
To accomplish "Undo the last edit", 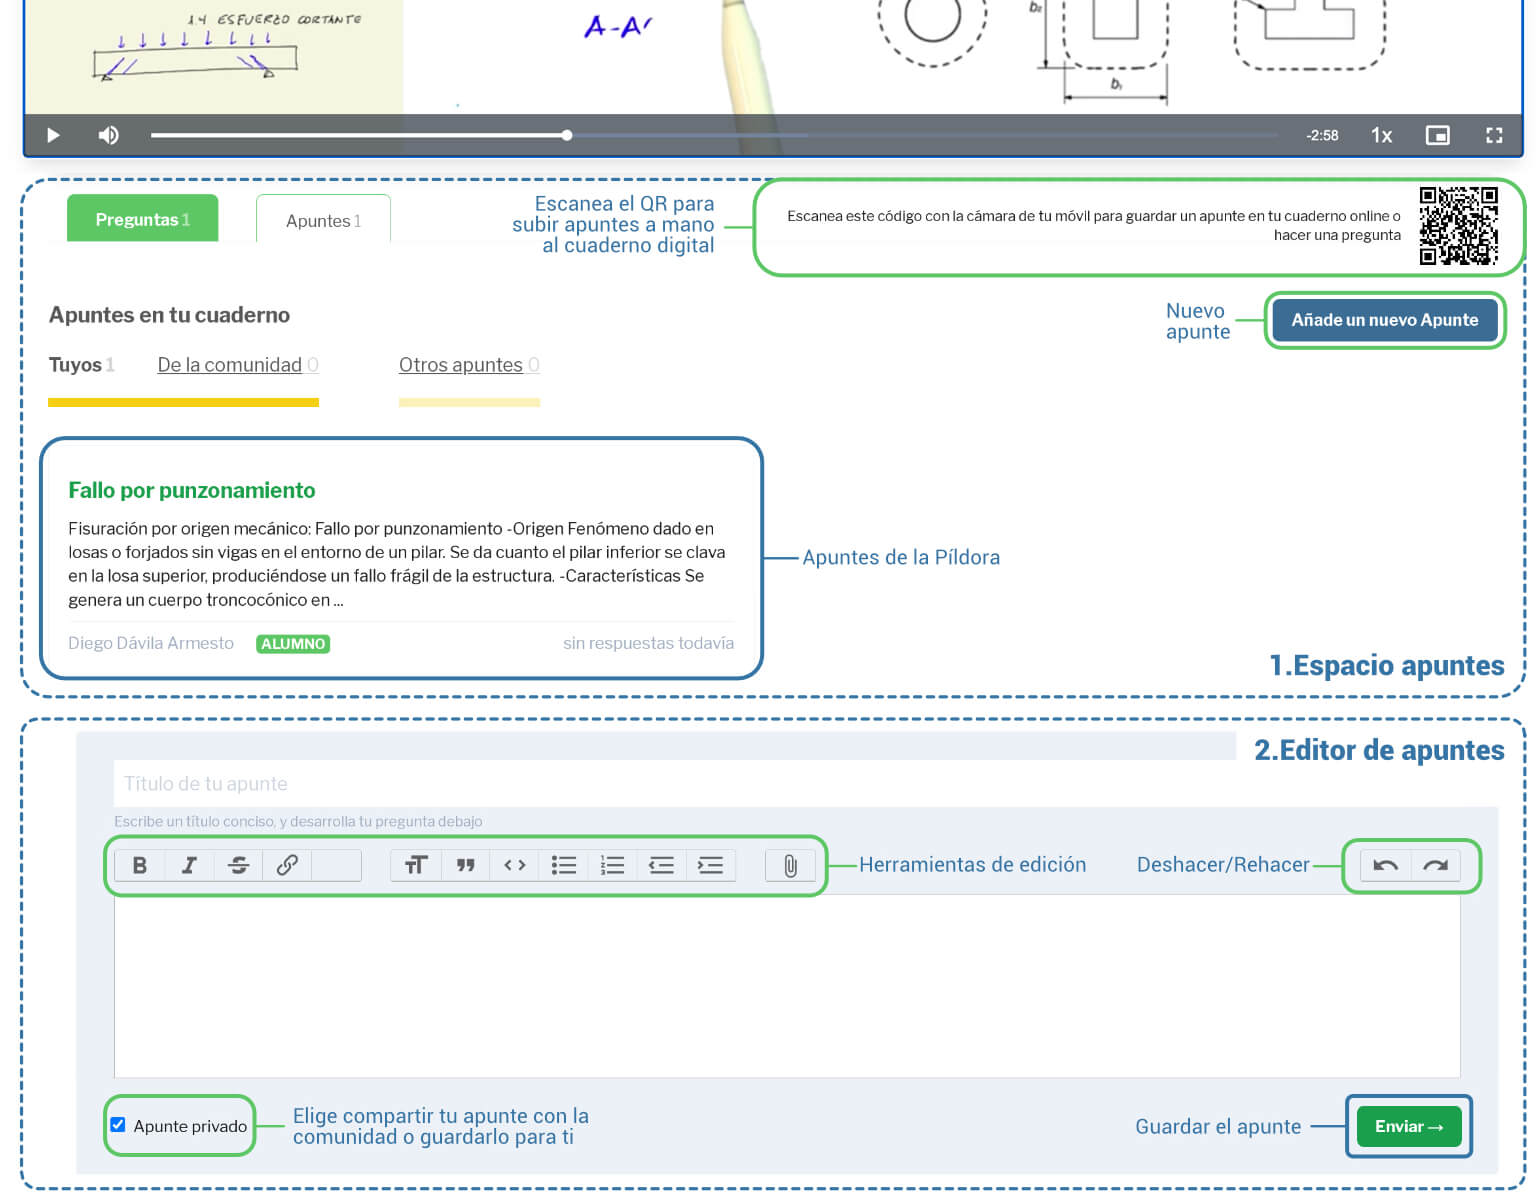I will tap(1386, 865).
